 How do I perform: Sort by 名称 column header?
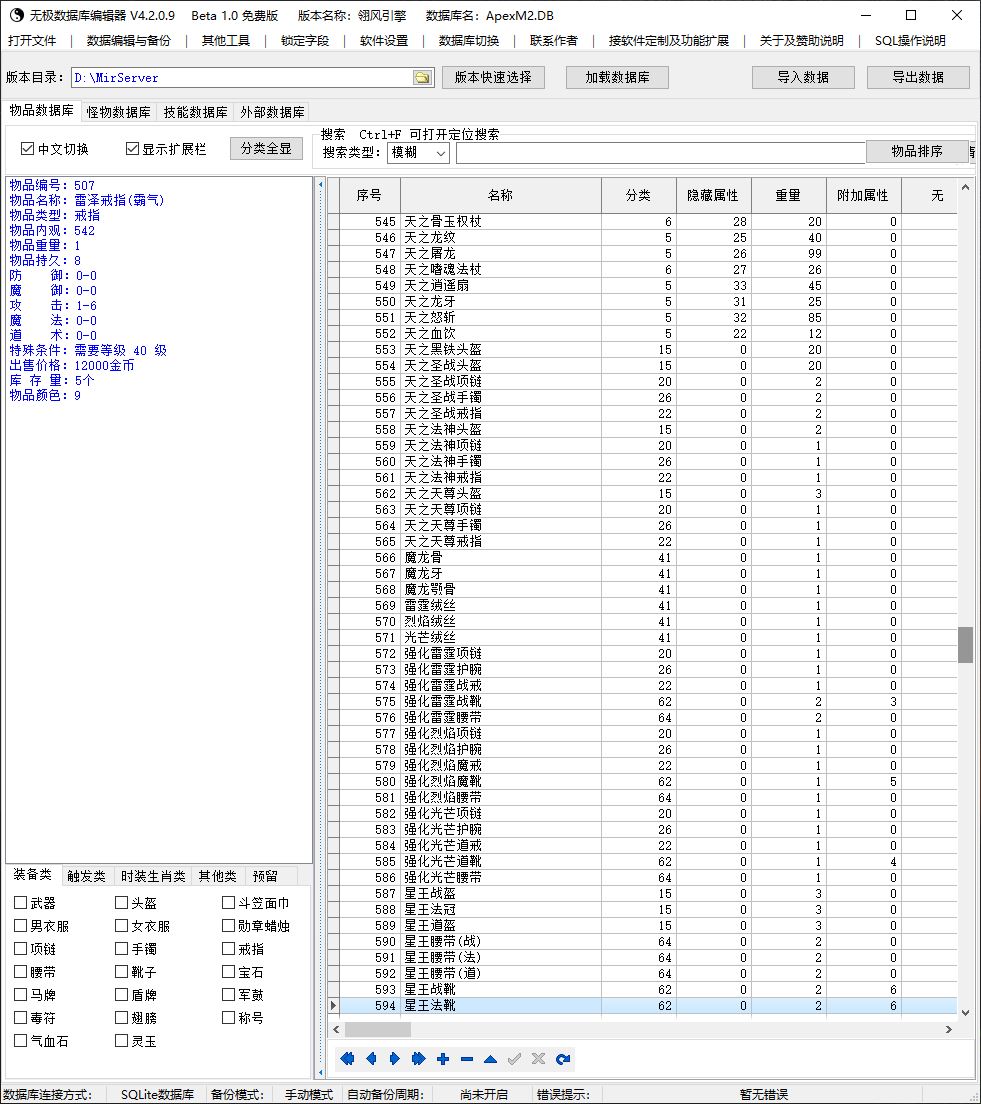point(500,195)
